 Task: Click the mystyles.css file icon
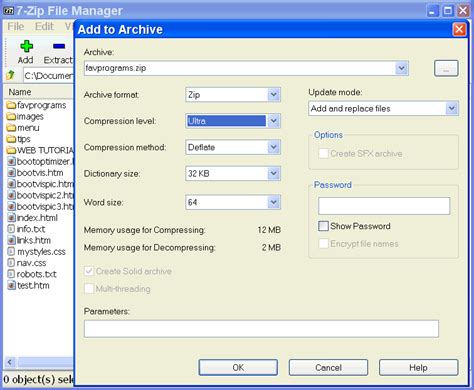pyautogui.click(x=11, y=251)
